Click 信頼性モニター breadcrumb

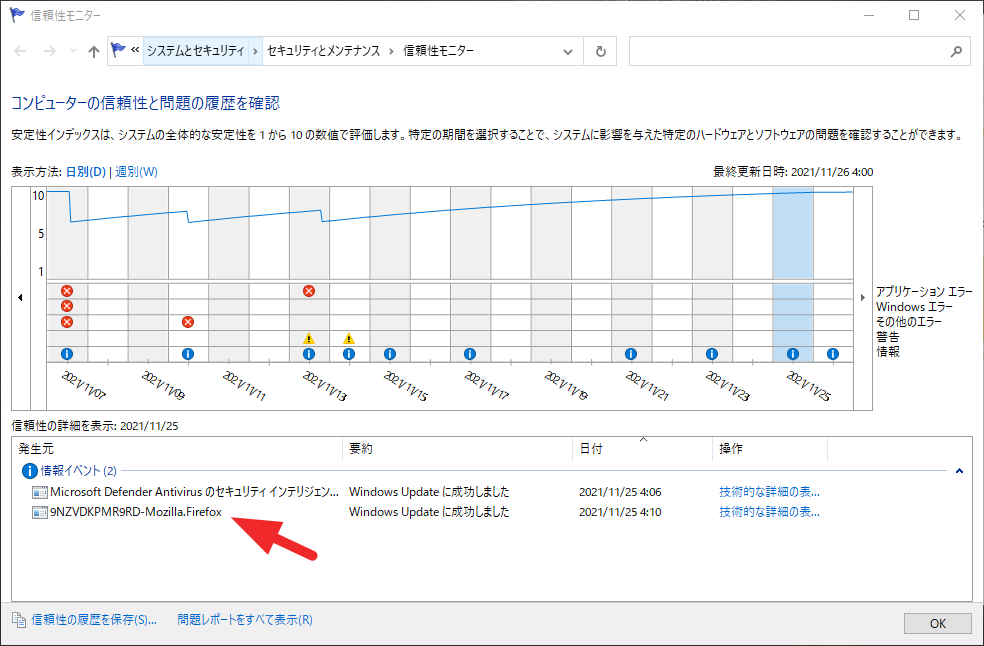click(438, 51)
